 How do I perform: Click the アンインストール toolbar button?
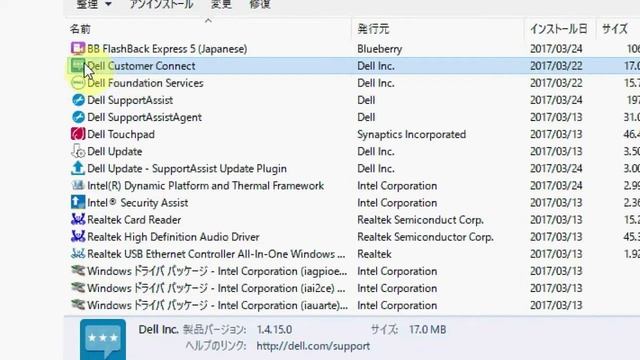coord(161,4)
